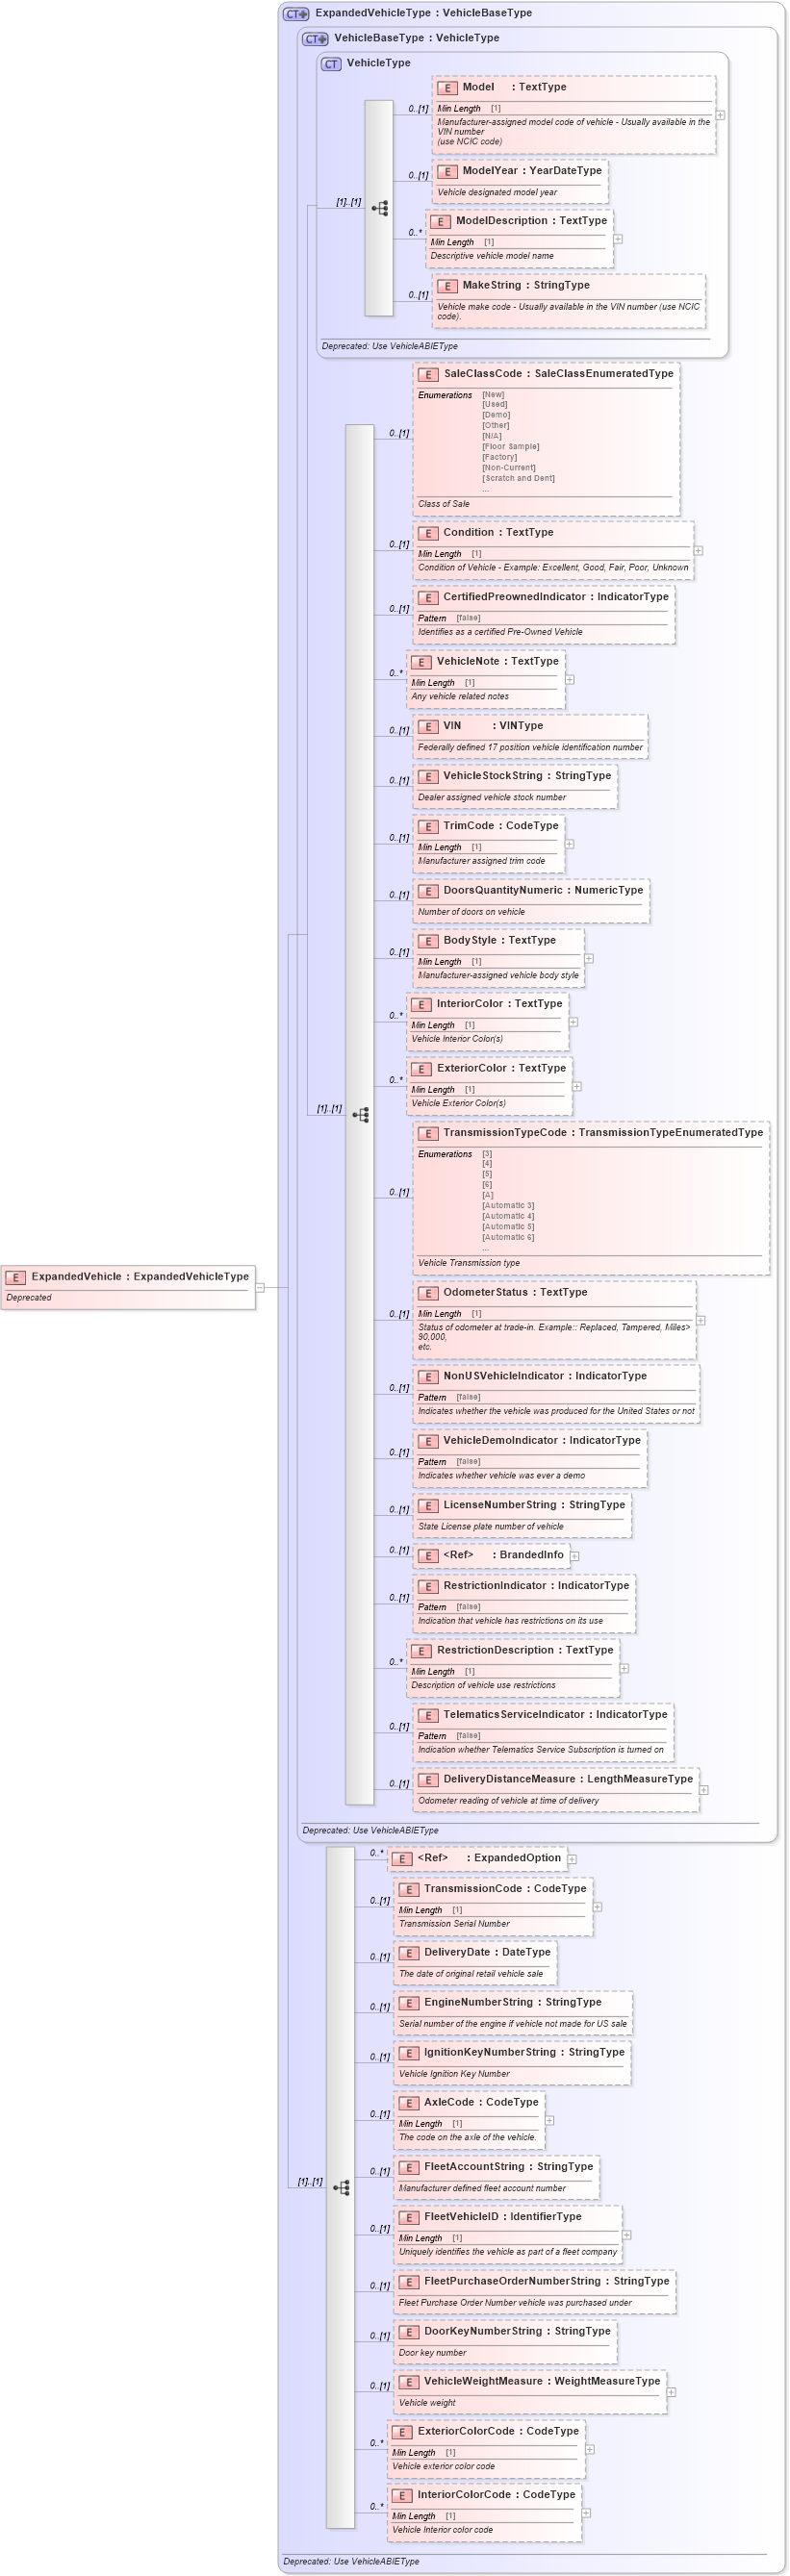Click the E icon of DeliveryDate element
Image resolution: width=790 pixels, height=2576 pixels.
pos(408,1953)
